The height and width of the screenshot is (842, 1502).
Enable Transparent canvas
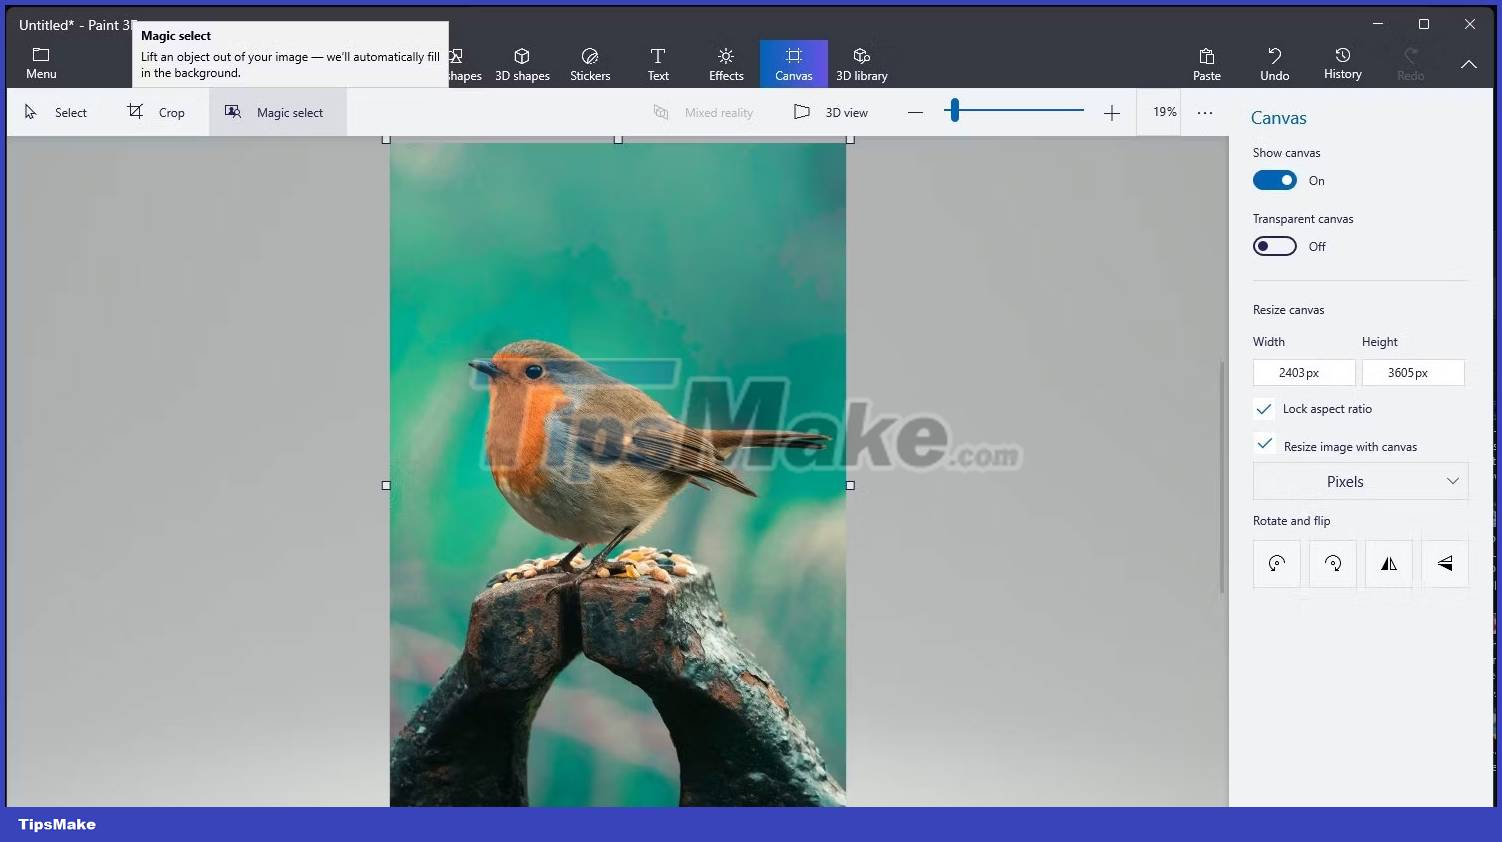coord(1274,246)
